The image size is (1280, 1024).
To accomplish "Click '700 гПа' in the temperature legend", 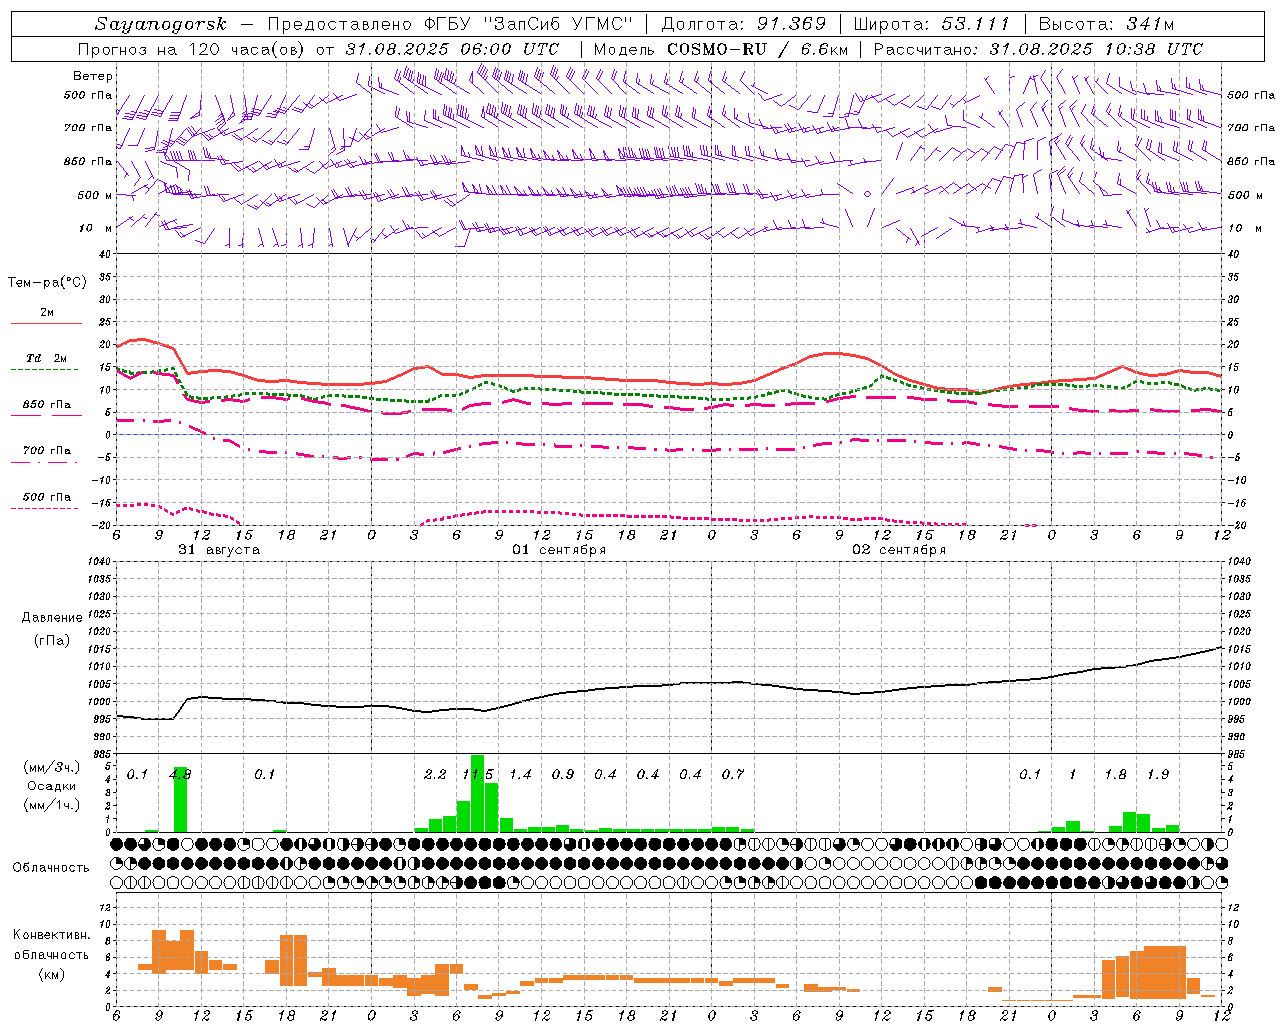I will [46, 451].
